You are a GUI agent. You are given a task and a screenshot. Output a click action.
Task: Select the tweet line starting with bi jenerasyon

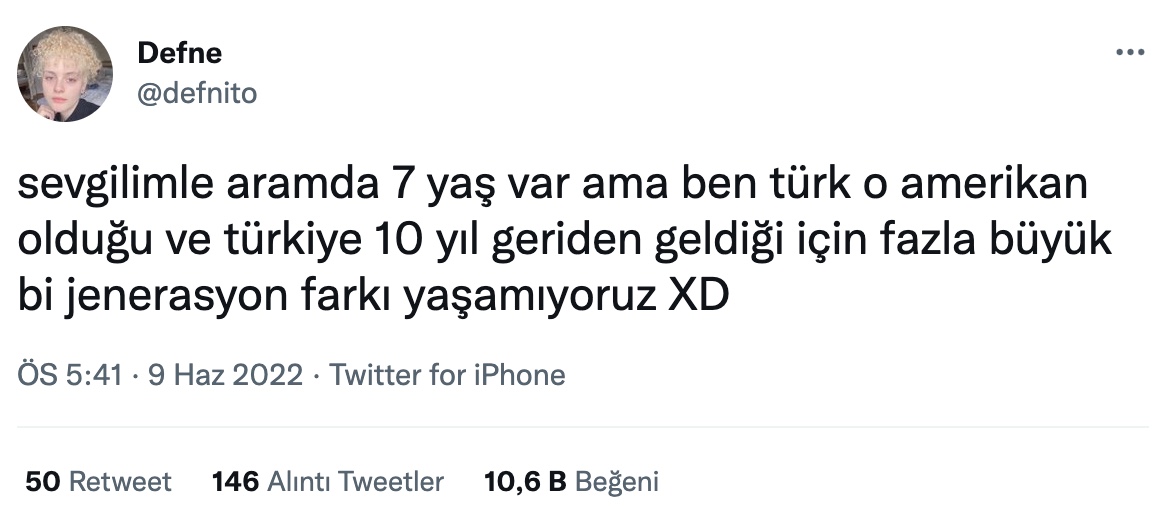(x=373, y=296)
